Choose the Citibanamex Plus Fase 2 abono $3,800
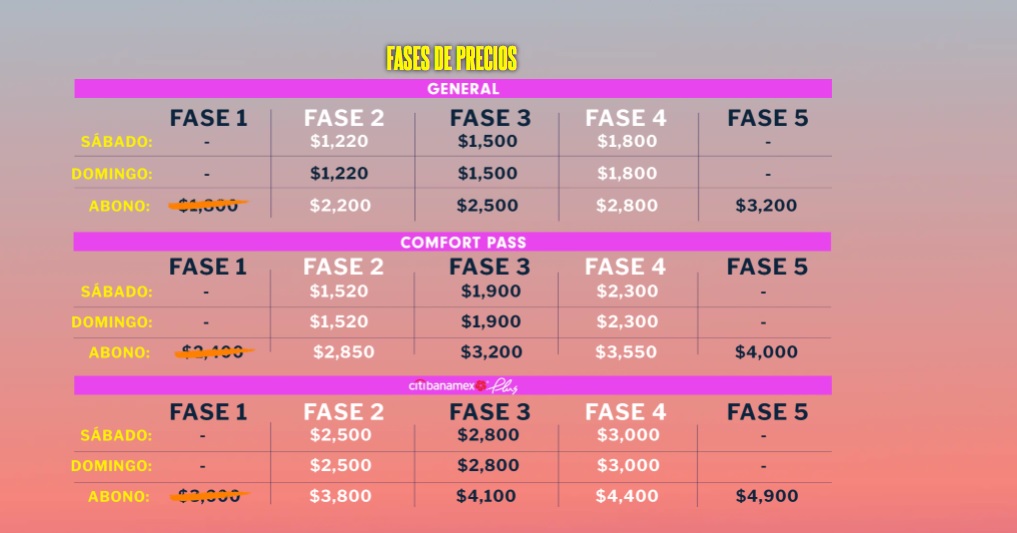Image resolution: width=1017 pixels, height=533 pixels. 341,496
